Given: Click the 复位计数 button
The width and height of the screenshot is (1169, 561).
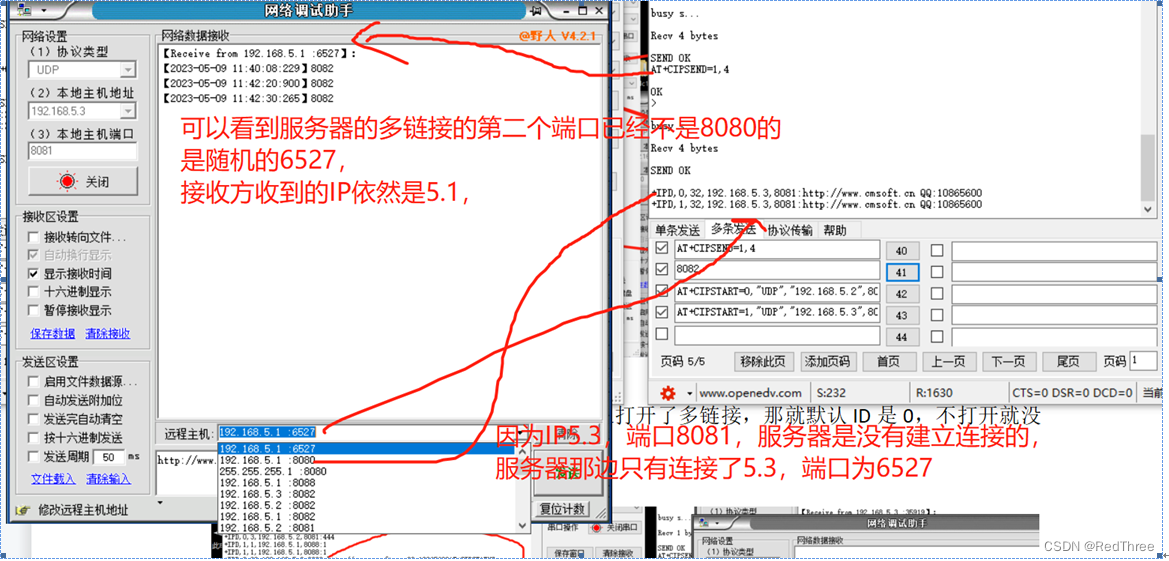Looking at the screenshot, I should [x=563, y=510].
